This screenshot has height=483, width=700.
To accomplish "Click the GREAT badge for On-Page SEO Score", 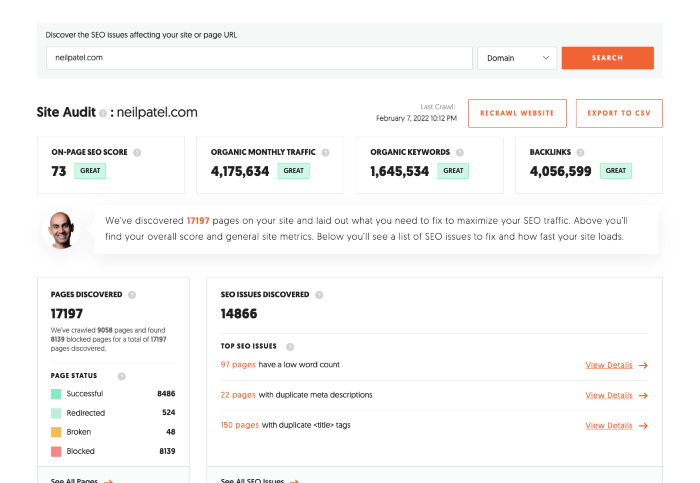I will click(90, 171).
